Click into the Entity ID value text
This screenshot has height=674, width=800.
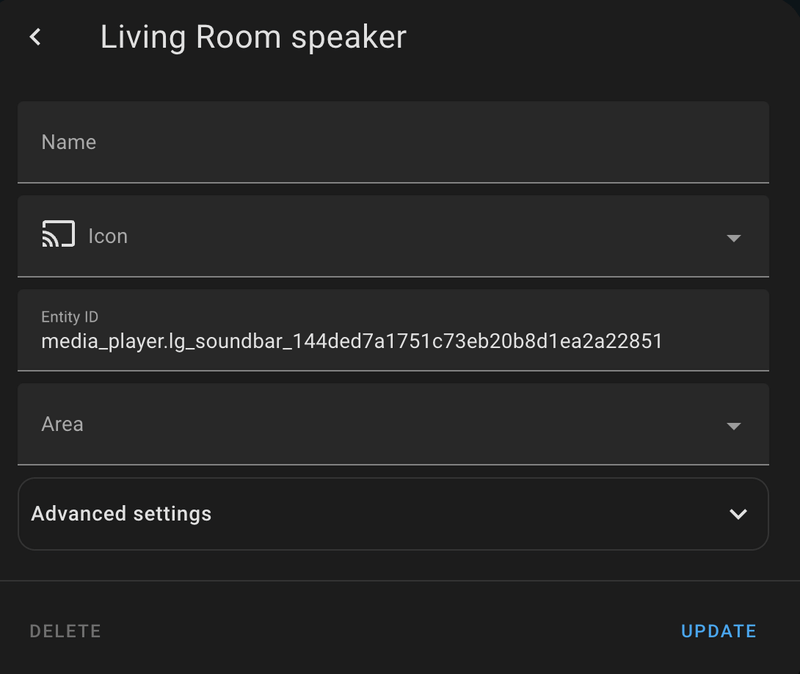click(351, 342)
